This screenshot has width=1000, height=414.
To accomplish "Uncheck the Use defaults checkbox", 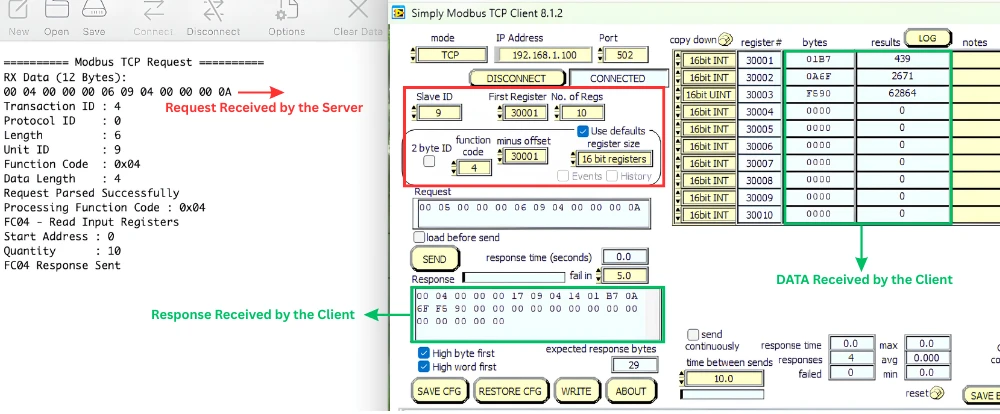I will coord(582,131).
